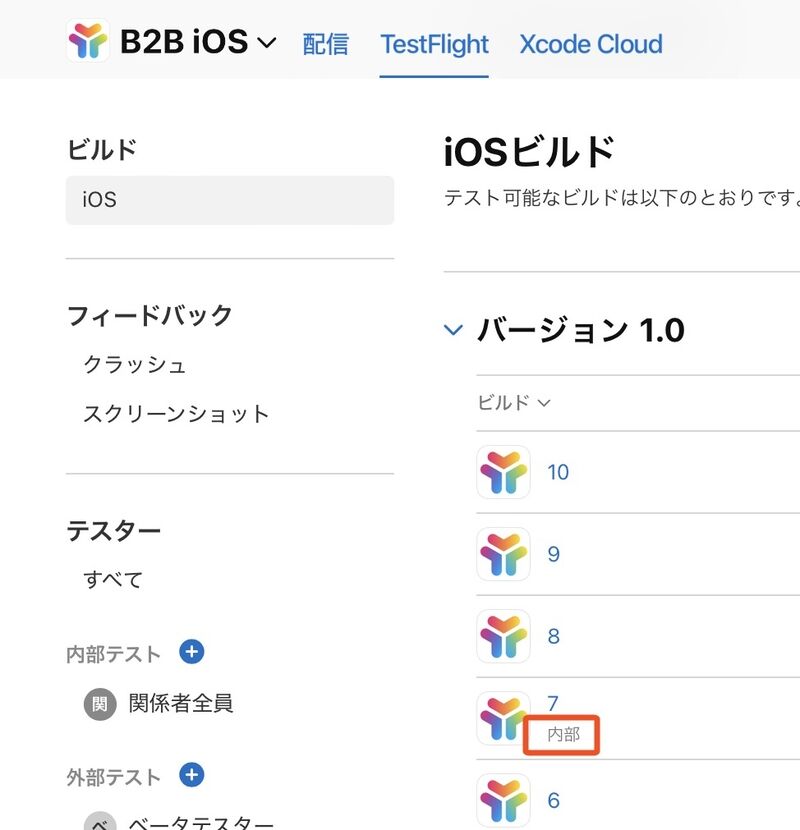800x830 pixels.
Task: Collapse the バージョン 1.0 section chevron
Action: pos(453,330)
